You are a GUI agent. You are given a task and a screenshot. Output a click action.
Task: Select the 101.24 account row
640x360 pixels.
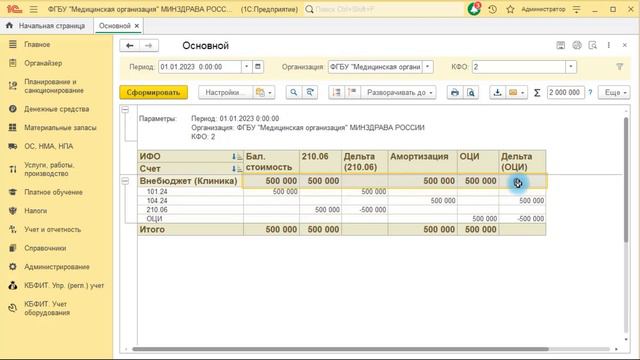pos(341,191)
